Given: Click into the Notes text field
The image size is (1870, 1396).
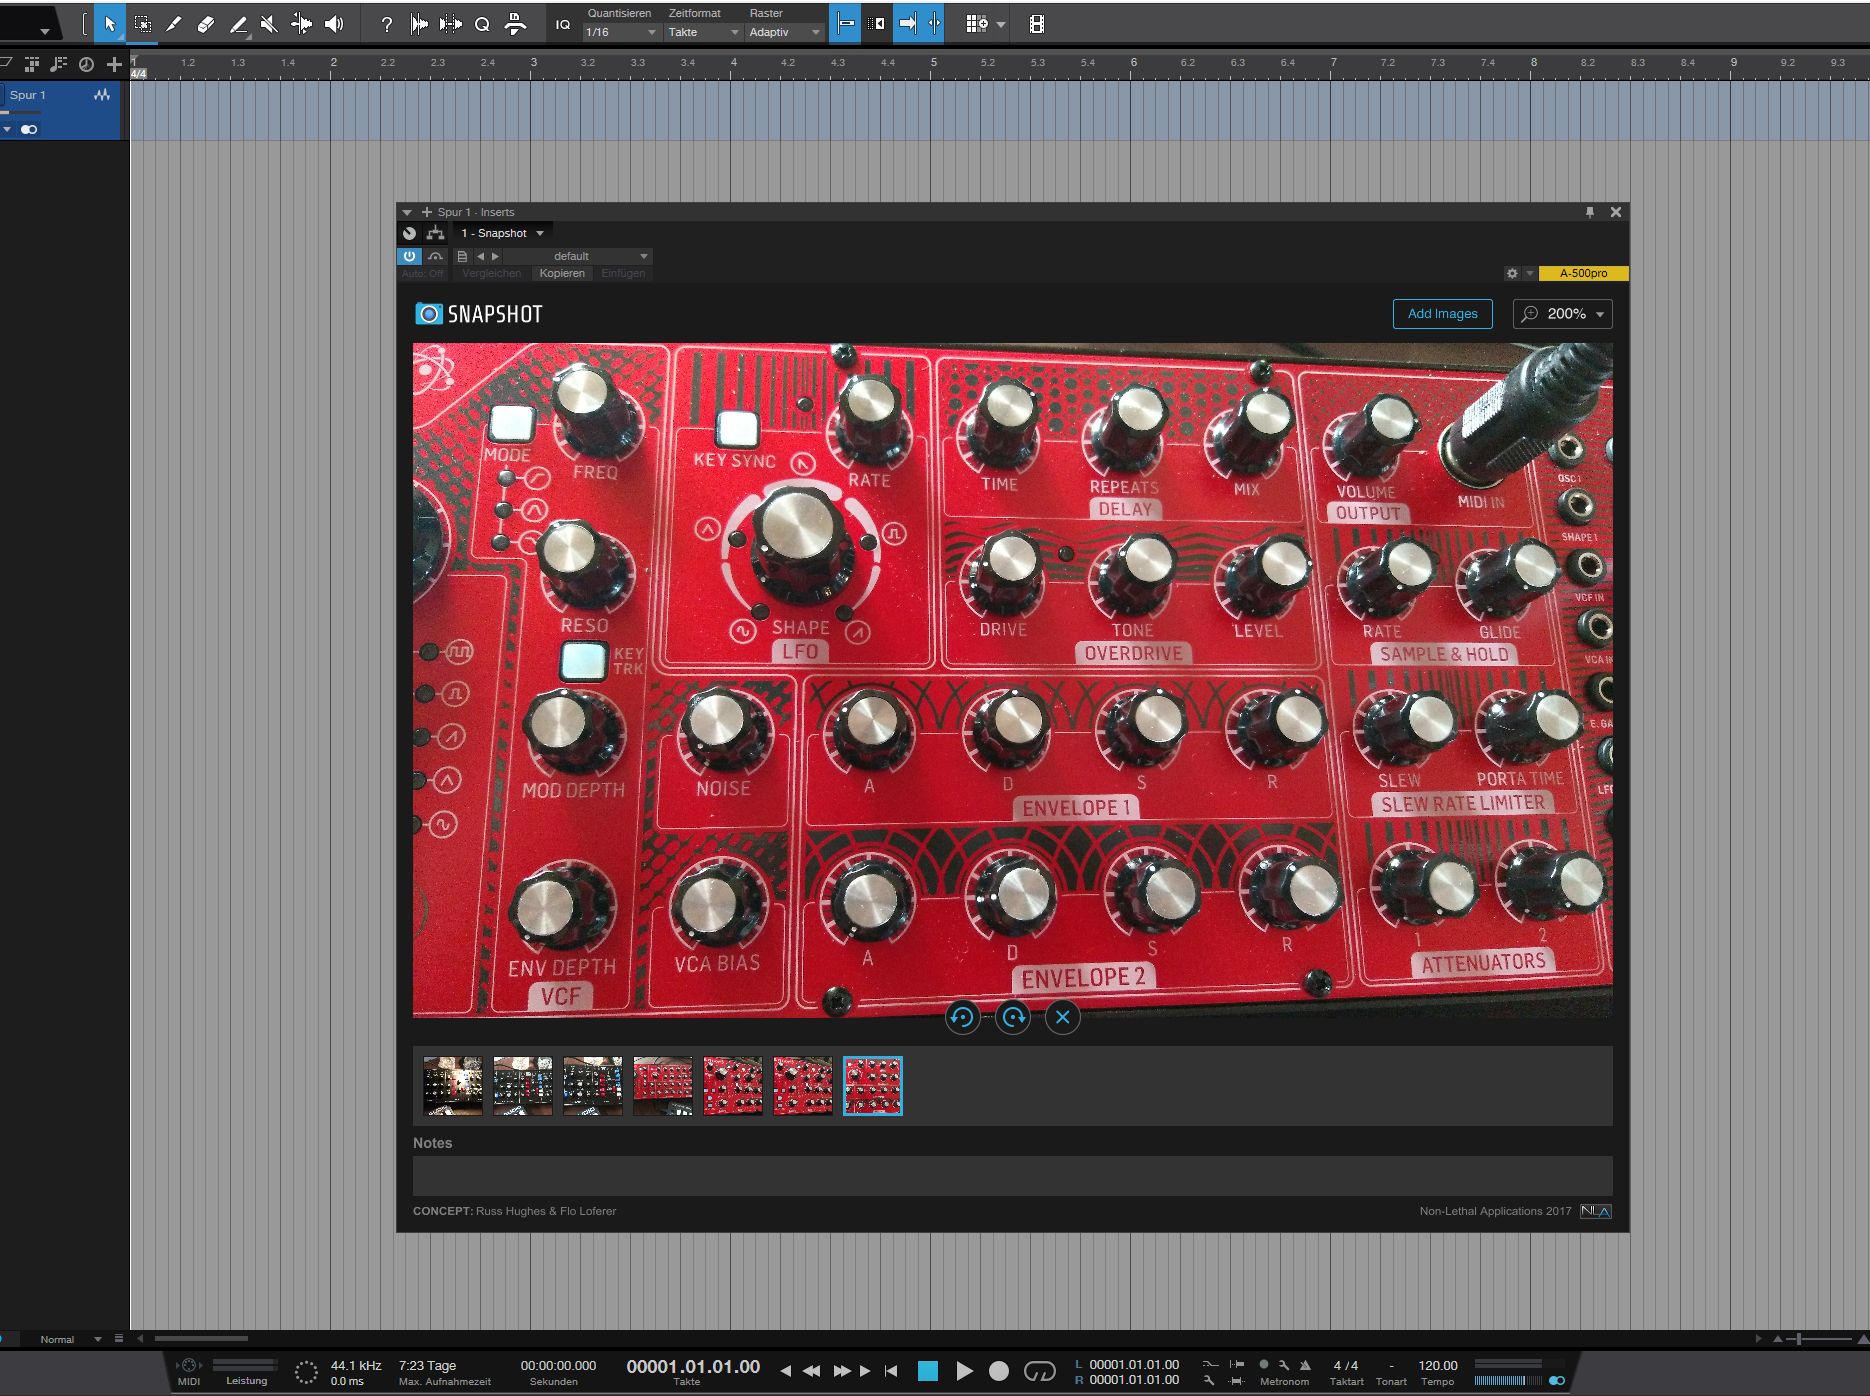Looking at the screenshot, I should click(1012, 1176).
